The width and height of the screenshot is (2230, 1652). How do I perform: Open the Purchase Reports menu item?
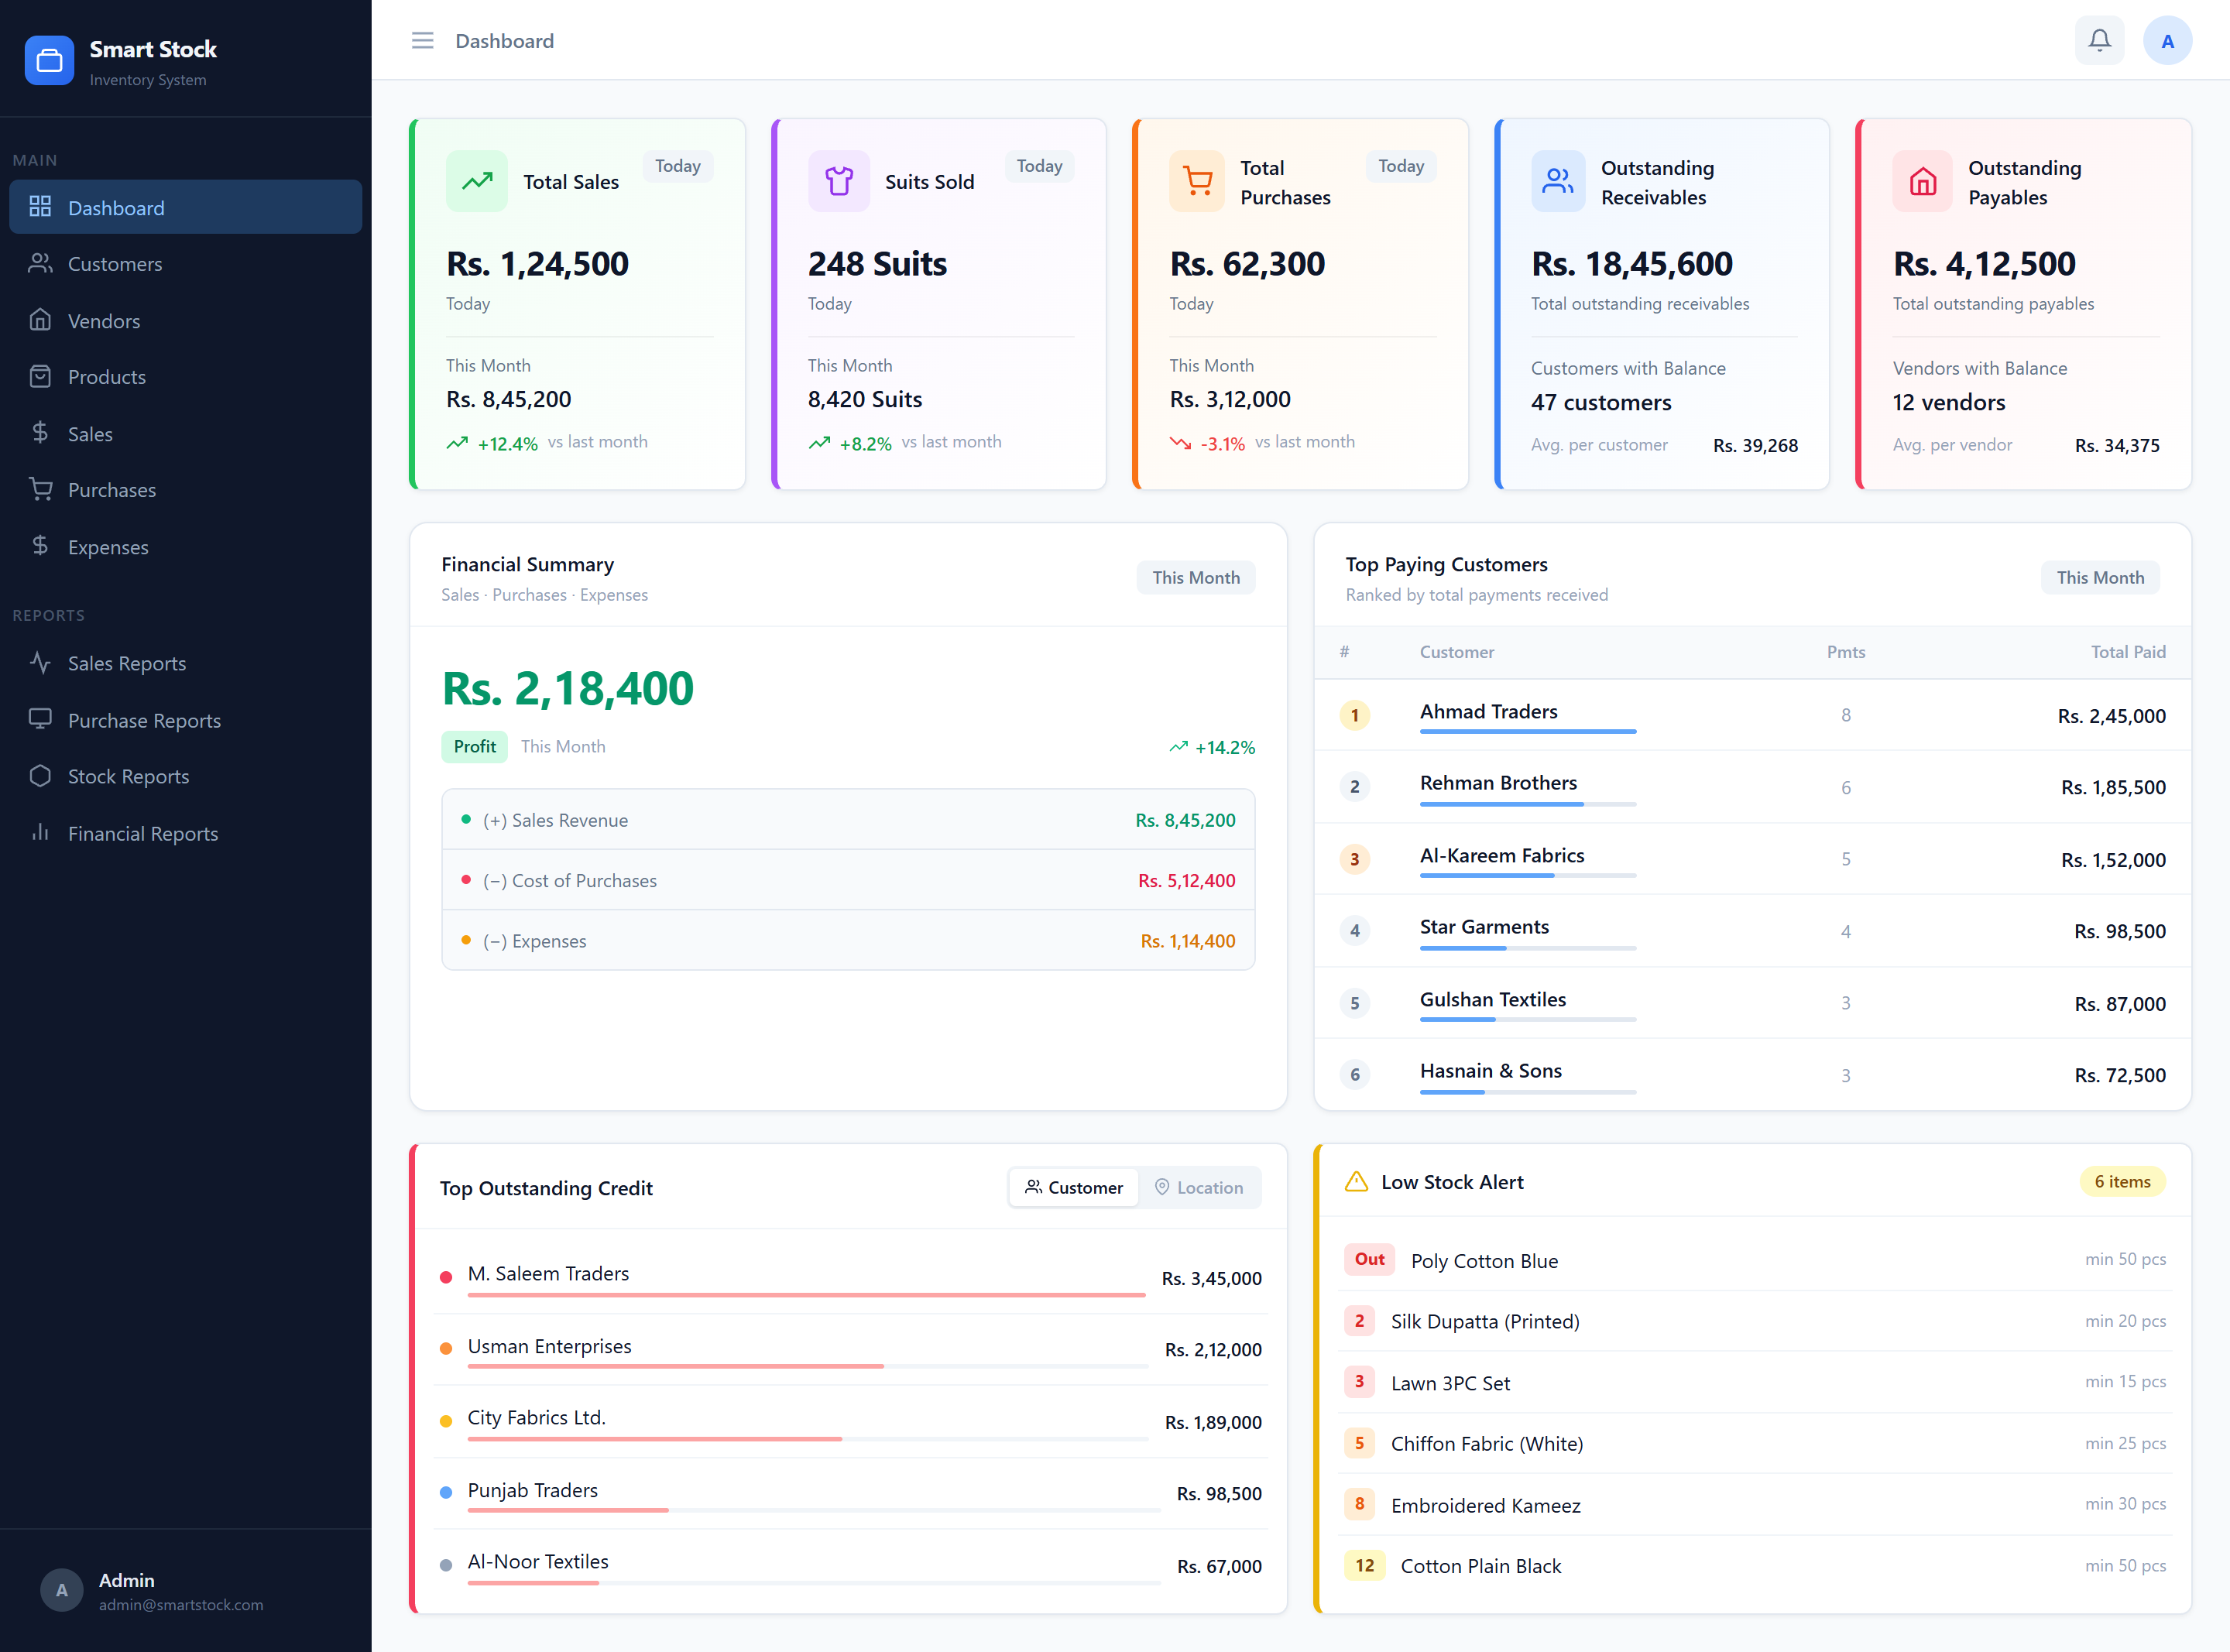[144, 719]
